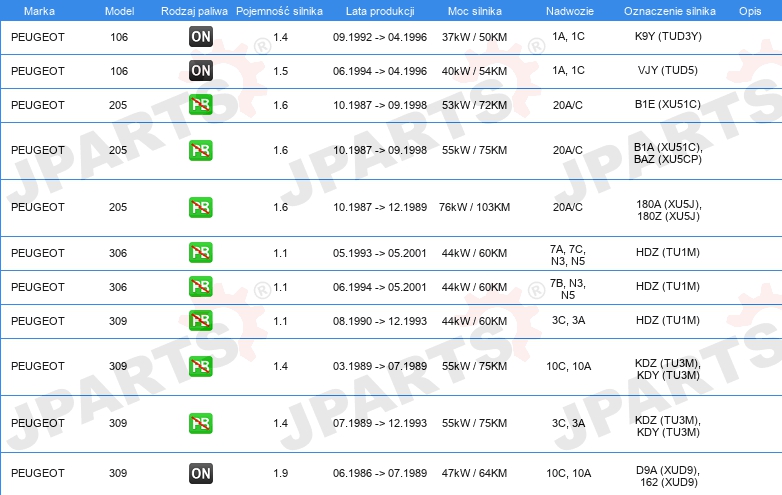The image size is (782, 495).
Task: Click power value 40kW / 54KM
Action: click(x=474, y=71)
